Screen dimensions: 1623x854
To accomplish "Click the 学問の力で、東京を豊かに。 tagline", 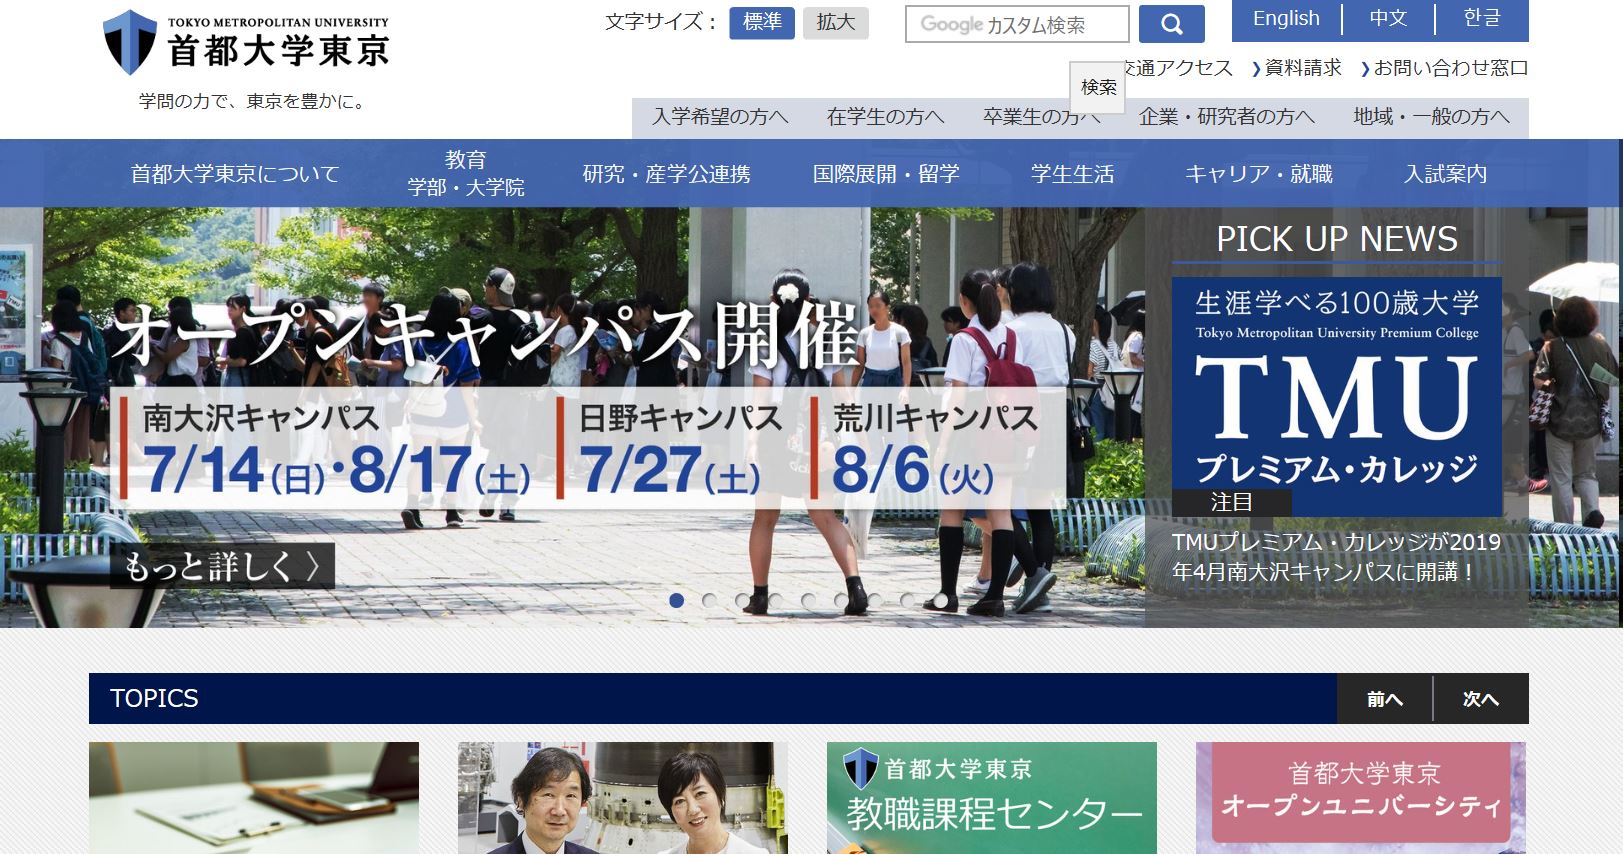I will (x=254, y=101).
